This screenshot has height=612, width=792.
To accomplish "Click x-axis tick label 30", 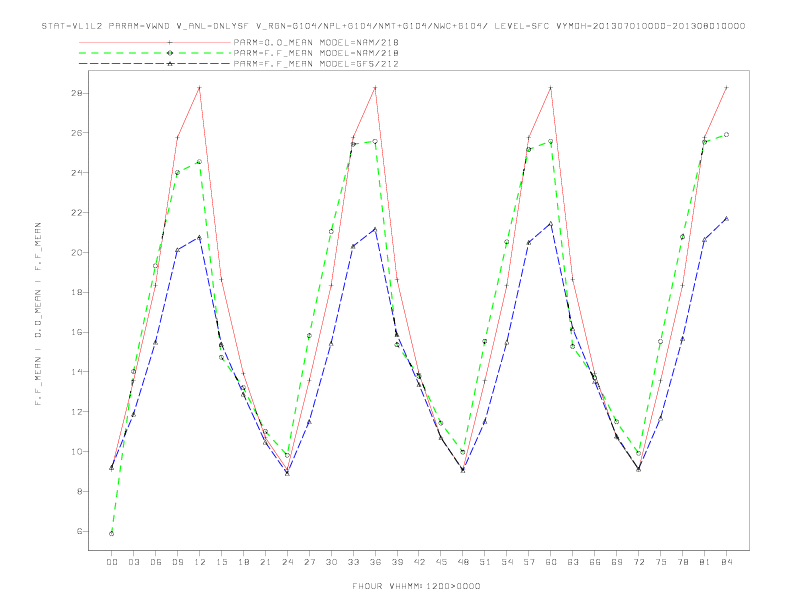I will pos(331,562).
